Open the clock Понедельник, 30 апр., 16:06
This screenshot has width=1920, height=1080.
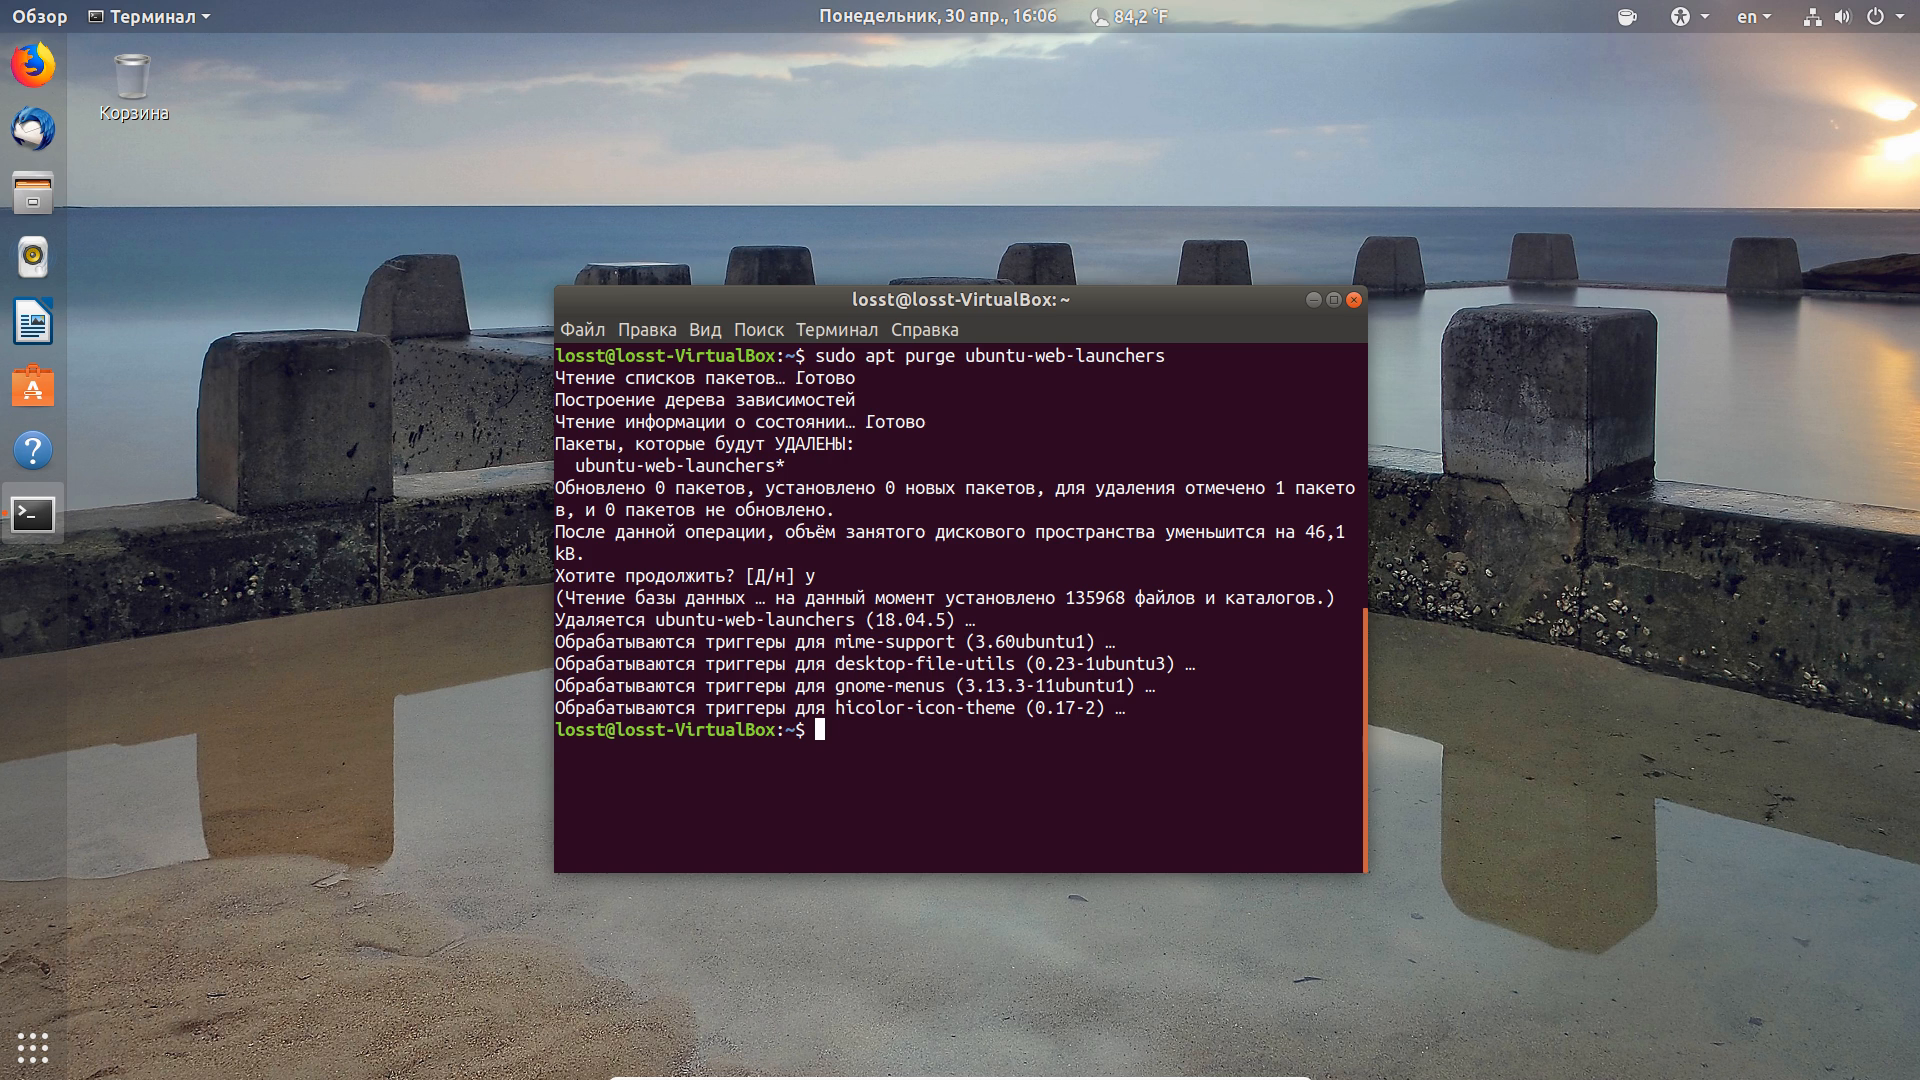(937, 16)
